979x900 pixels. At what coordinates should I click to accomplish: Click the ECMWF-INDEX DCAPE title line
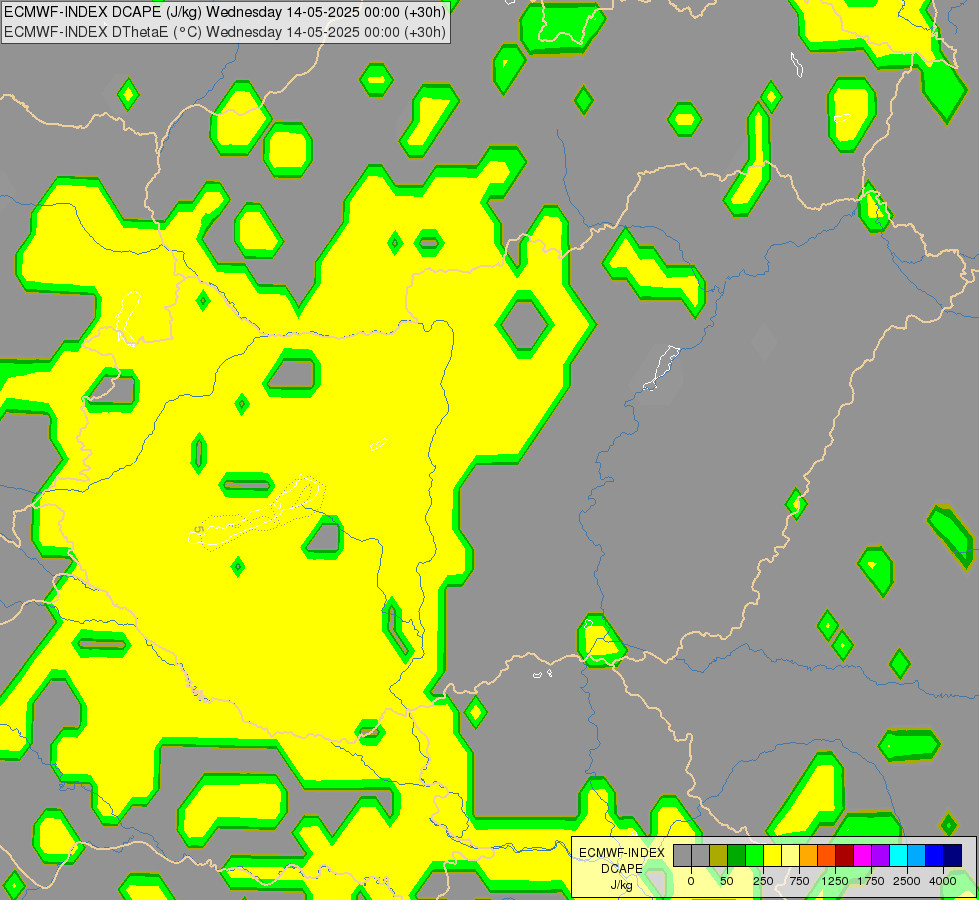click(x=225, y=12)
